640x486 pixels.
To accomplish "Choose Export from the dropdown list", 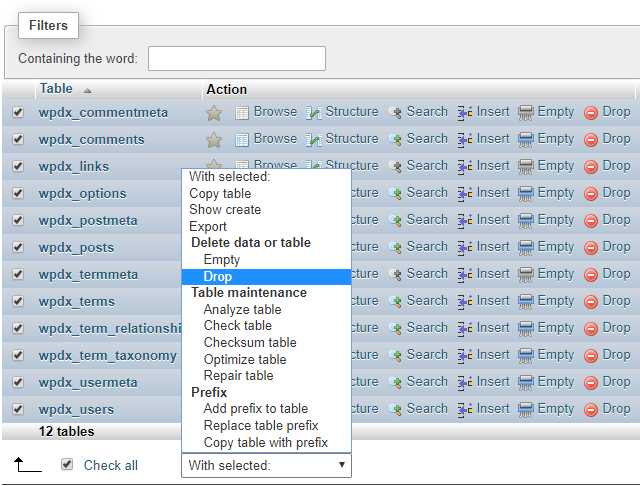I will [208, 226].
